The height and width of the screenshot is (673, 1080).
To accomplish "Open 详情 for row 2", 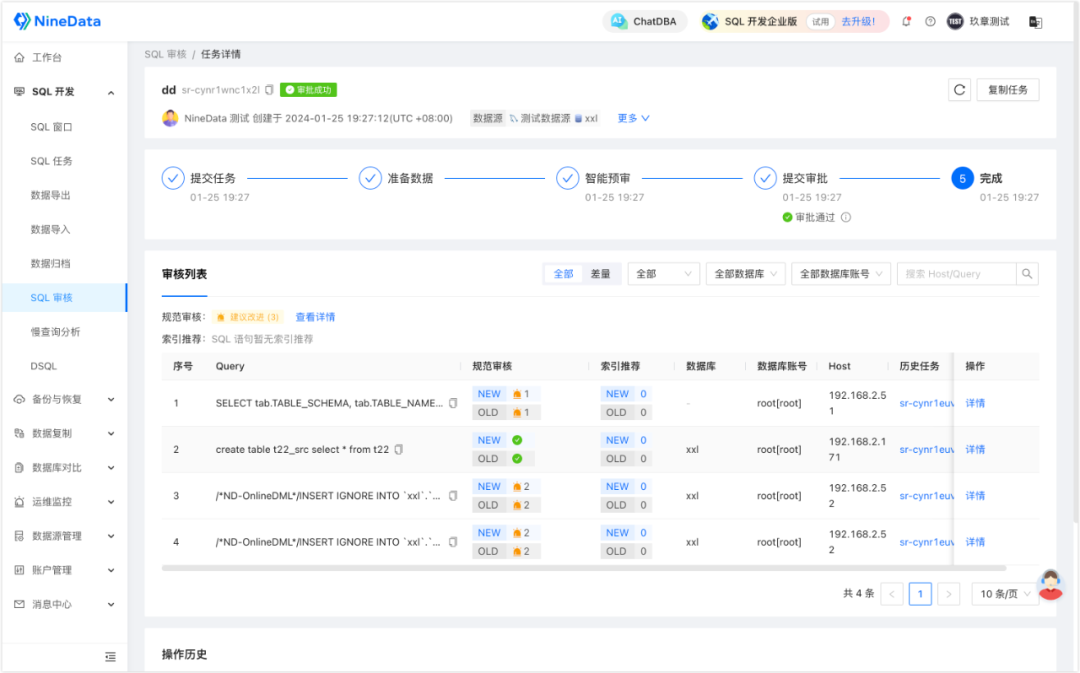I will (x=975, y=449).
